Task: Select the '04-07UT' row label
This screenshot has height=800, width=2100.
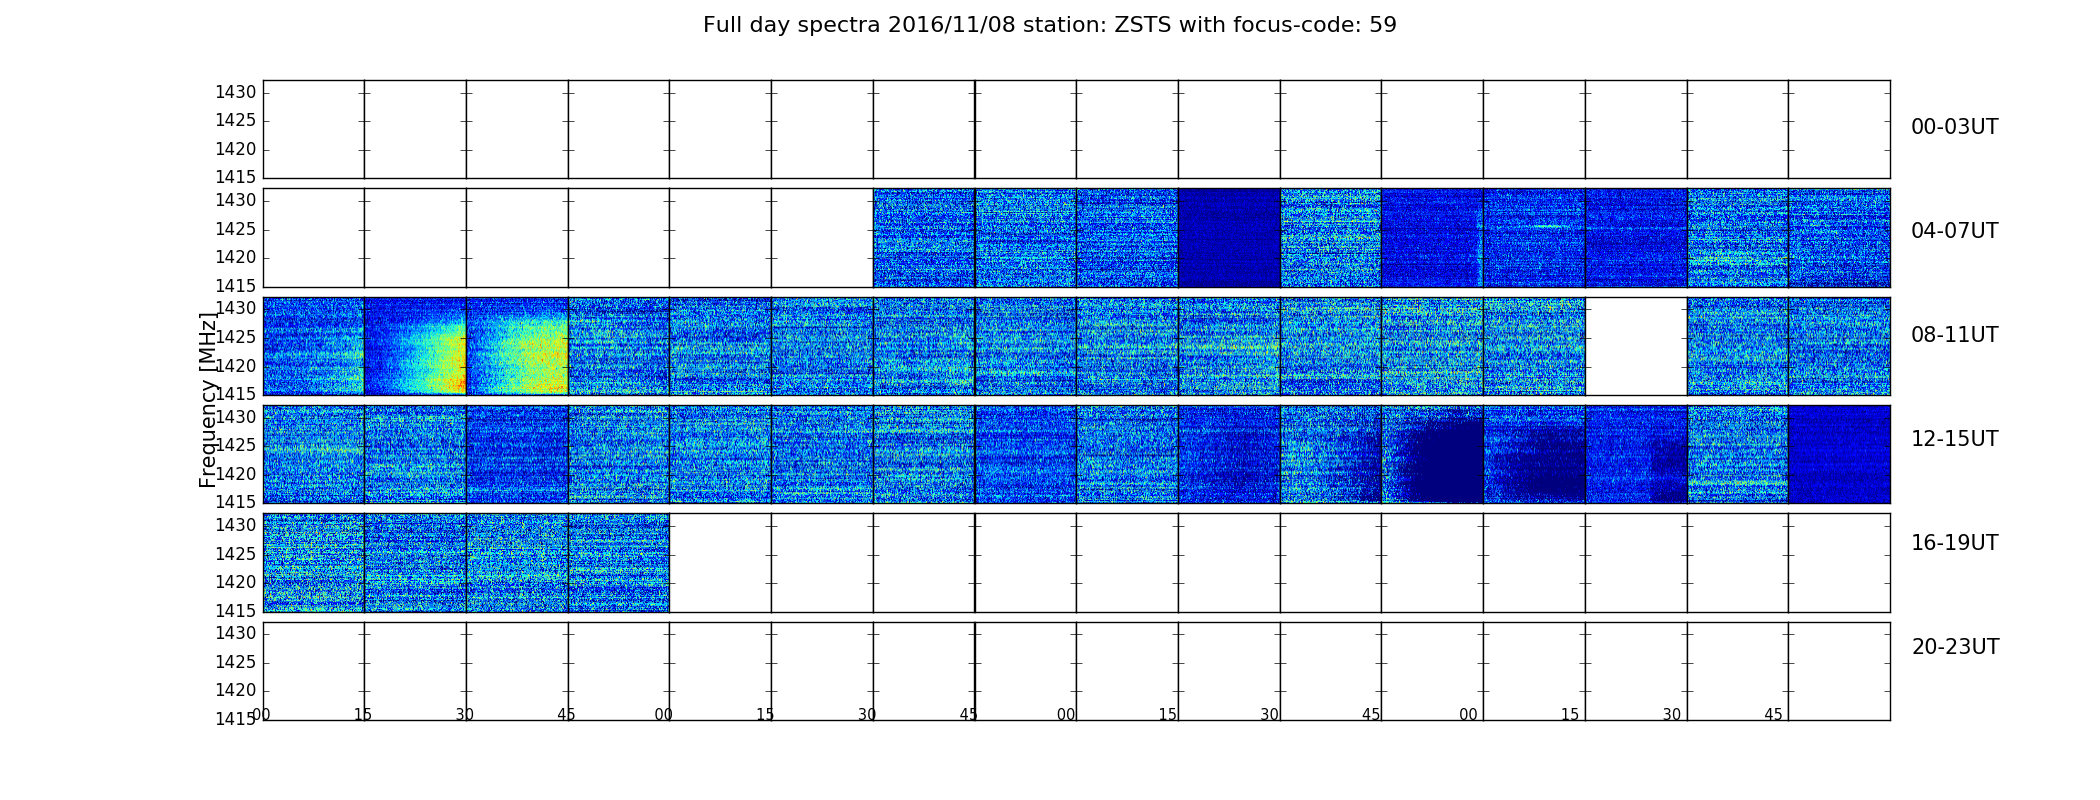Action: click(x=1954, y=231)
